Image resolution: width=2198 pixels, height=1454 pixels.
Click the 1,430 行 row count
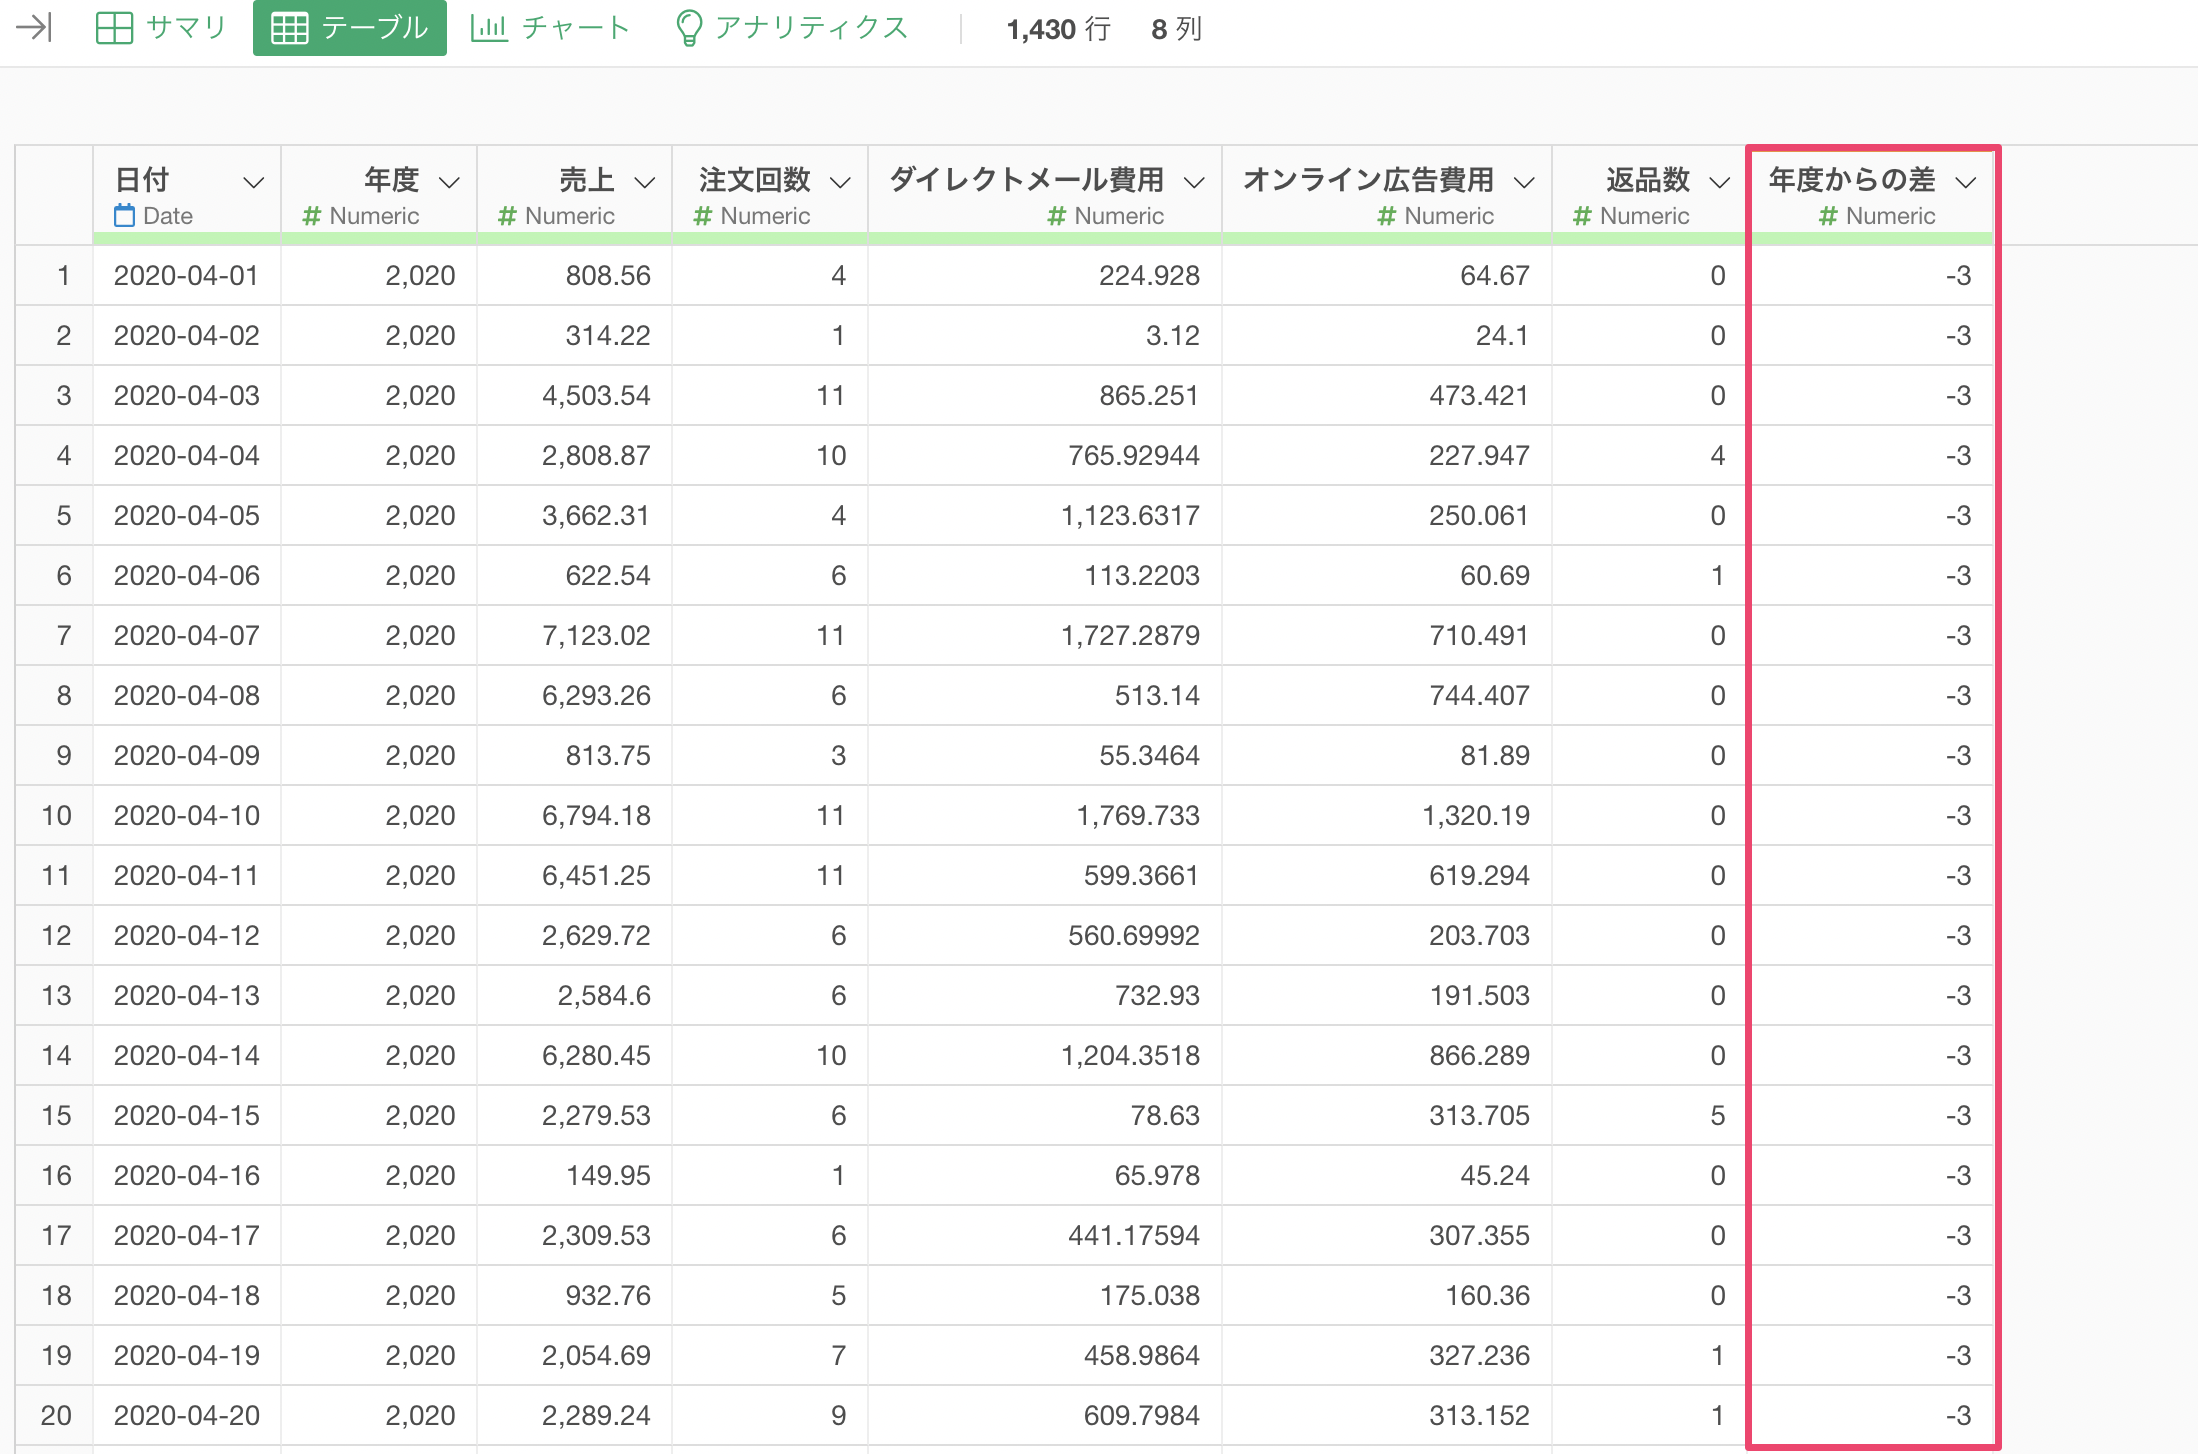point(1058,29)
